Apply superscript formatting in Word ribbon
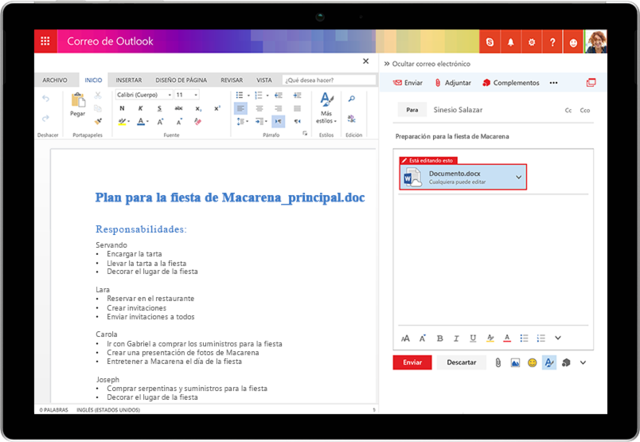This screenshot has width=640, height=442. [x=217, y=109]
